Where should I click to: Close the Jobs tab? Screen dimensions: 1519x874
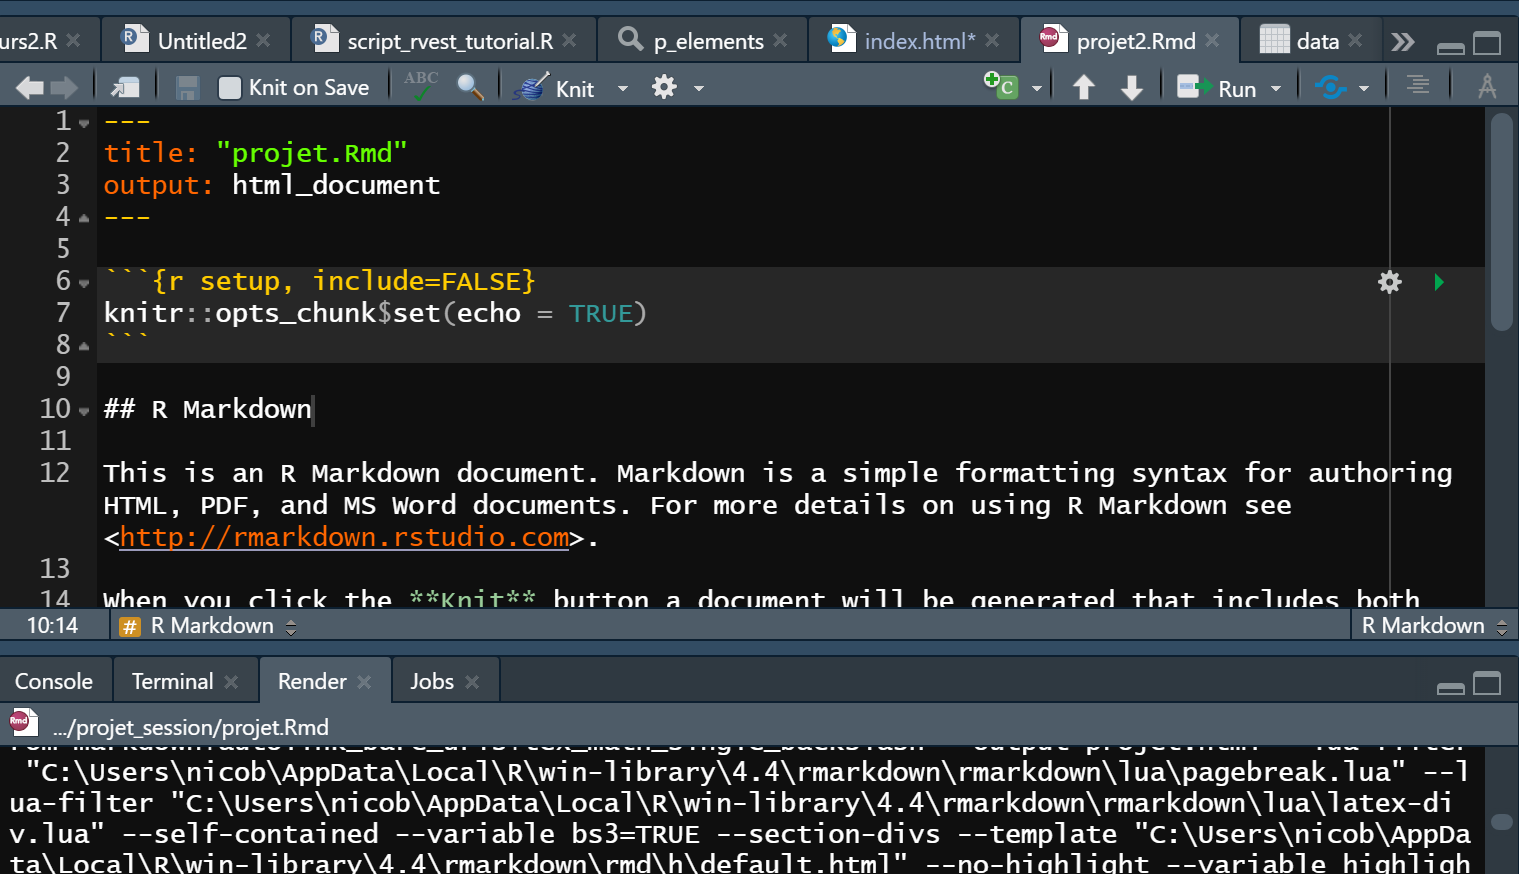(472, 682)
